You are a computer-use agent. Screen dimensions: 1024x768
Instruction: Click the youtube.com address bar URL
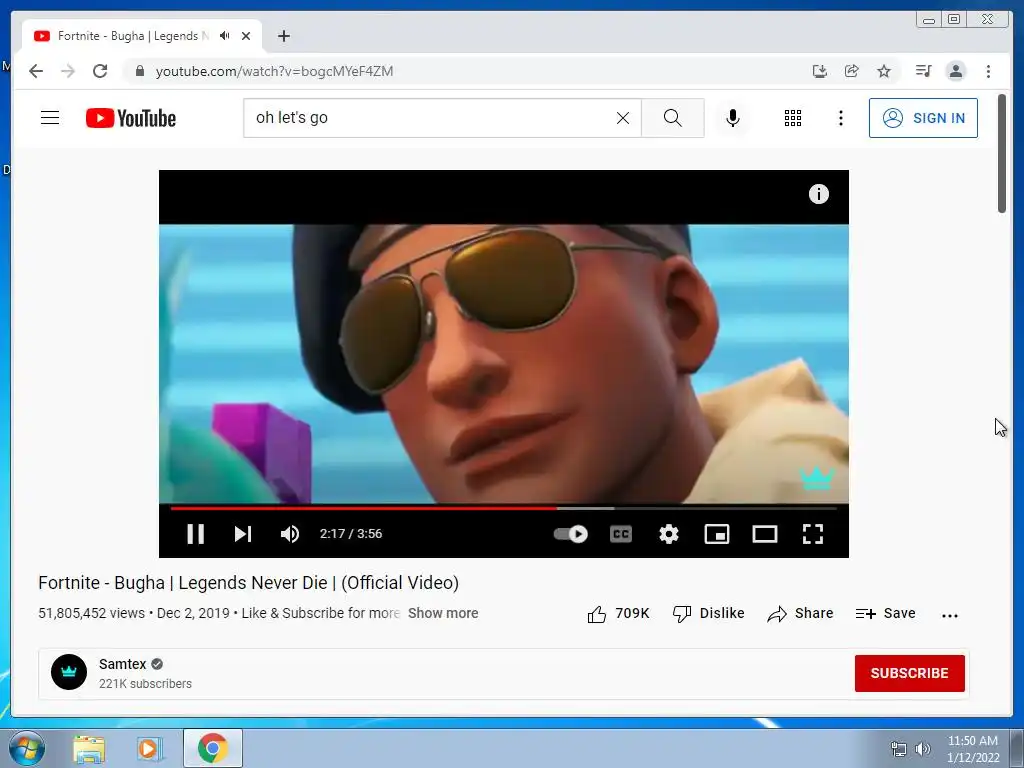tap(274, 71)
